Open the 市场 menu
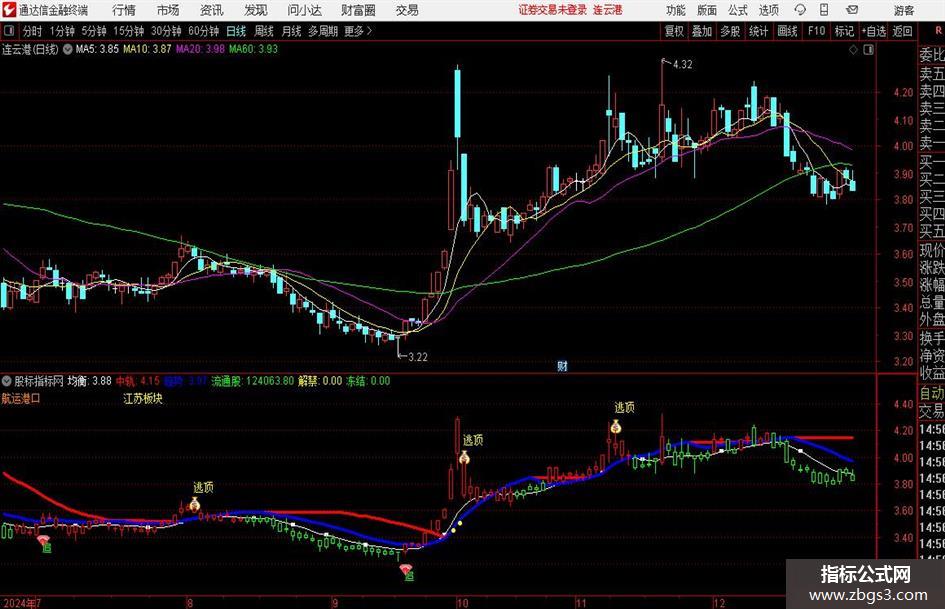 click(x=168, y=10)
